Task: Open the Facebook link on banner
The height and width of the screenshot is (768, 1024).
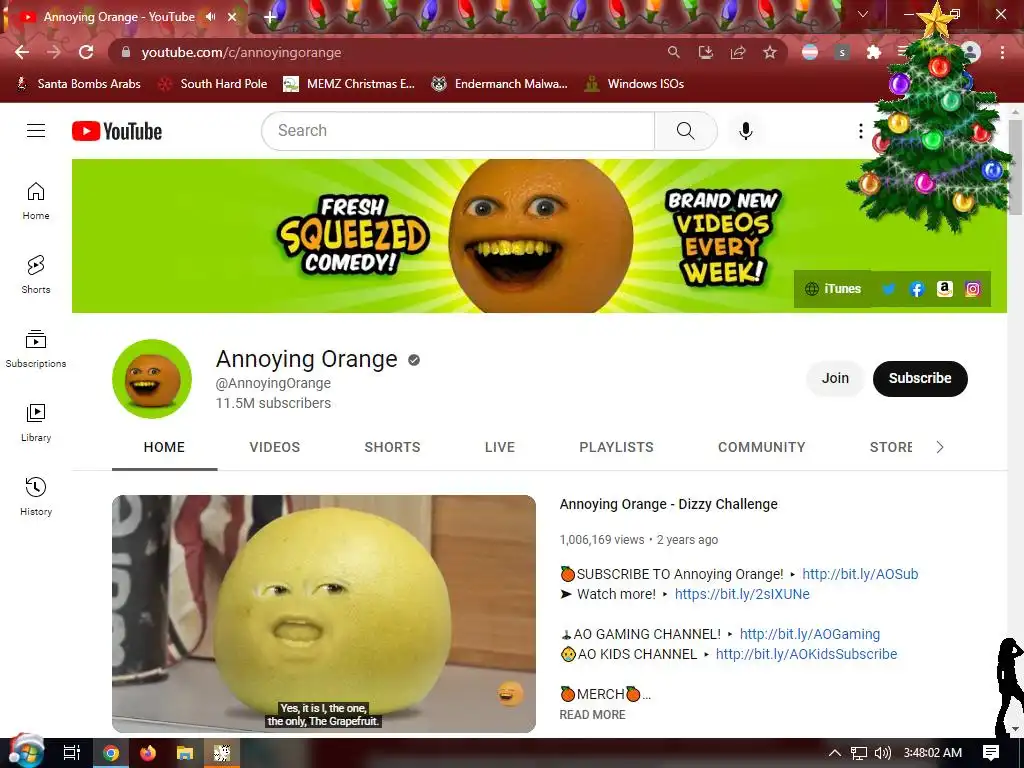Action: click(x=917, y=289)
